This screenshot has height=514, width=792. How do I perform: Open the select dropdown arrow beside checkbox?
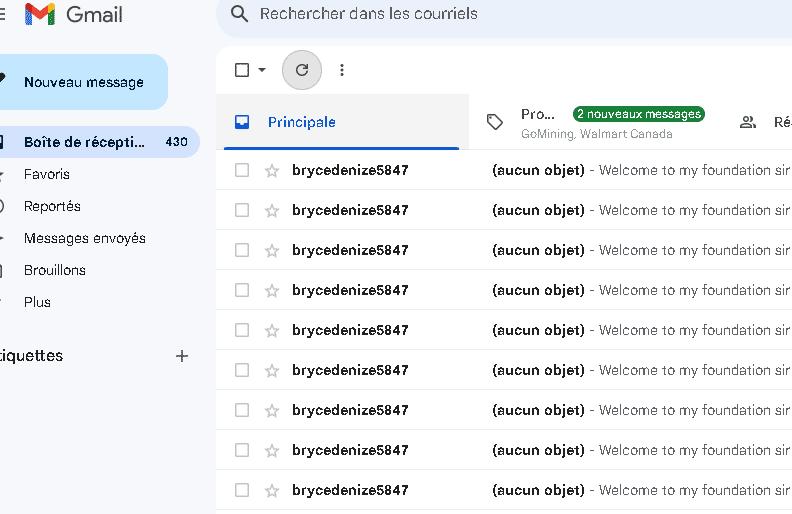coord(262,70)
